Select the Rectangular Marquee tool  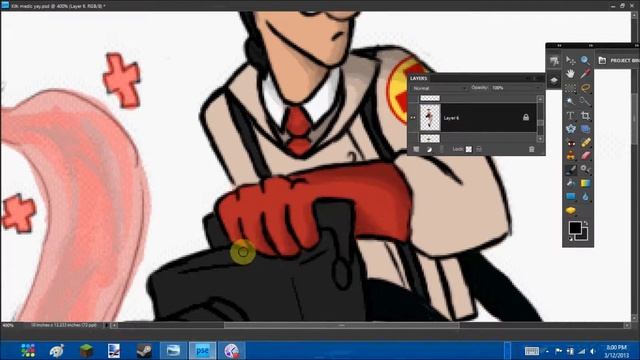click(x=571, y=88)
